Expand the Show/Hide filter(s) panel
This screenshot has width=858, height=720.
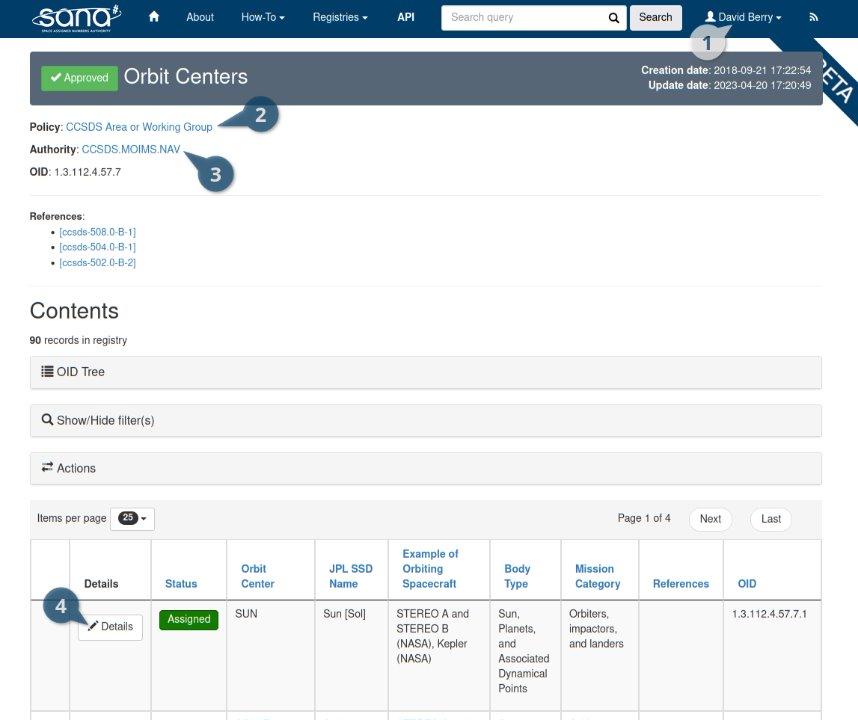tap(98, 420)
